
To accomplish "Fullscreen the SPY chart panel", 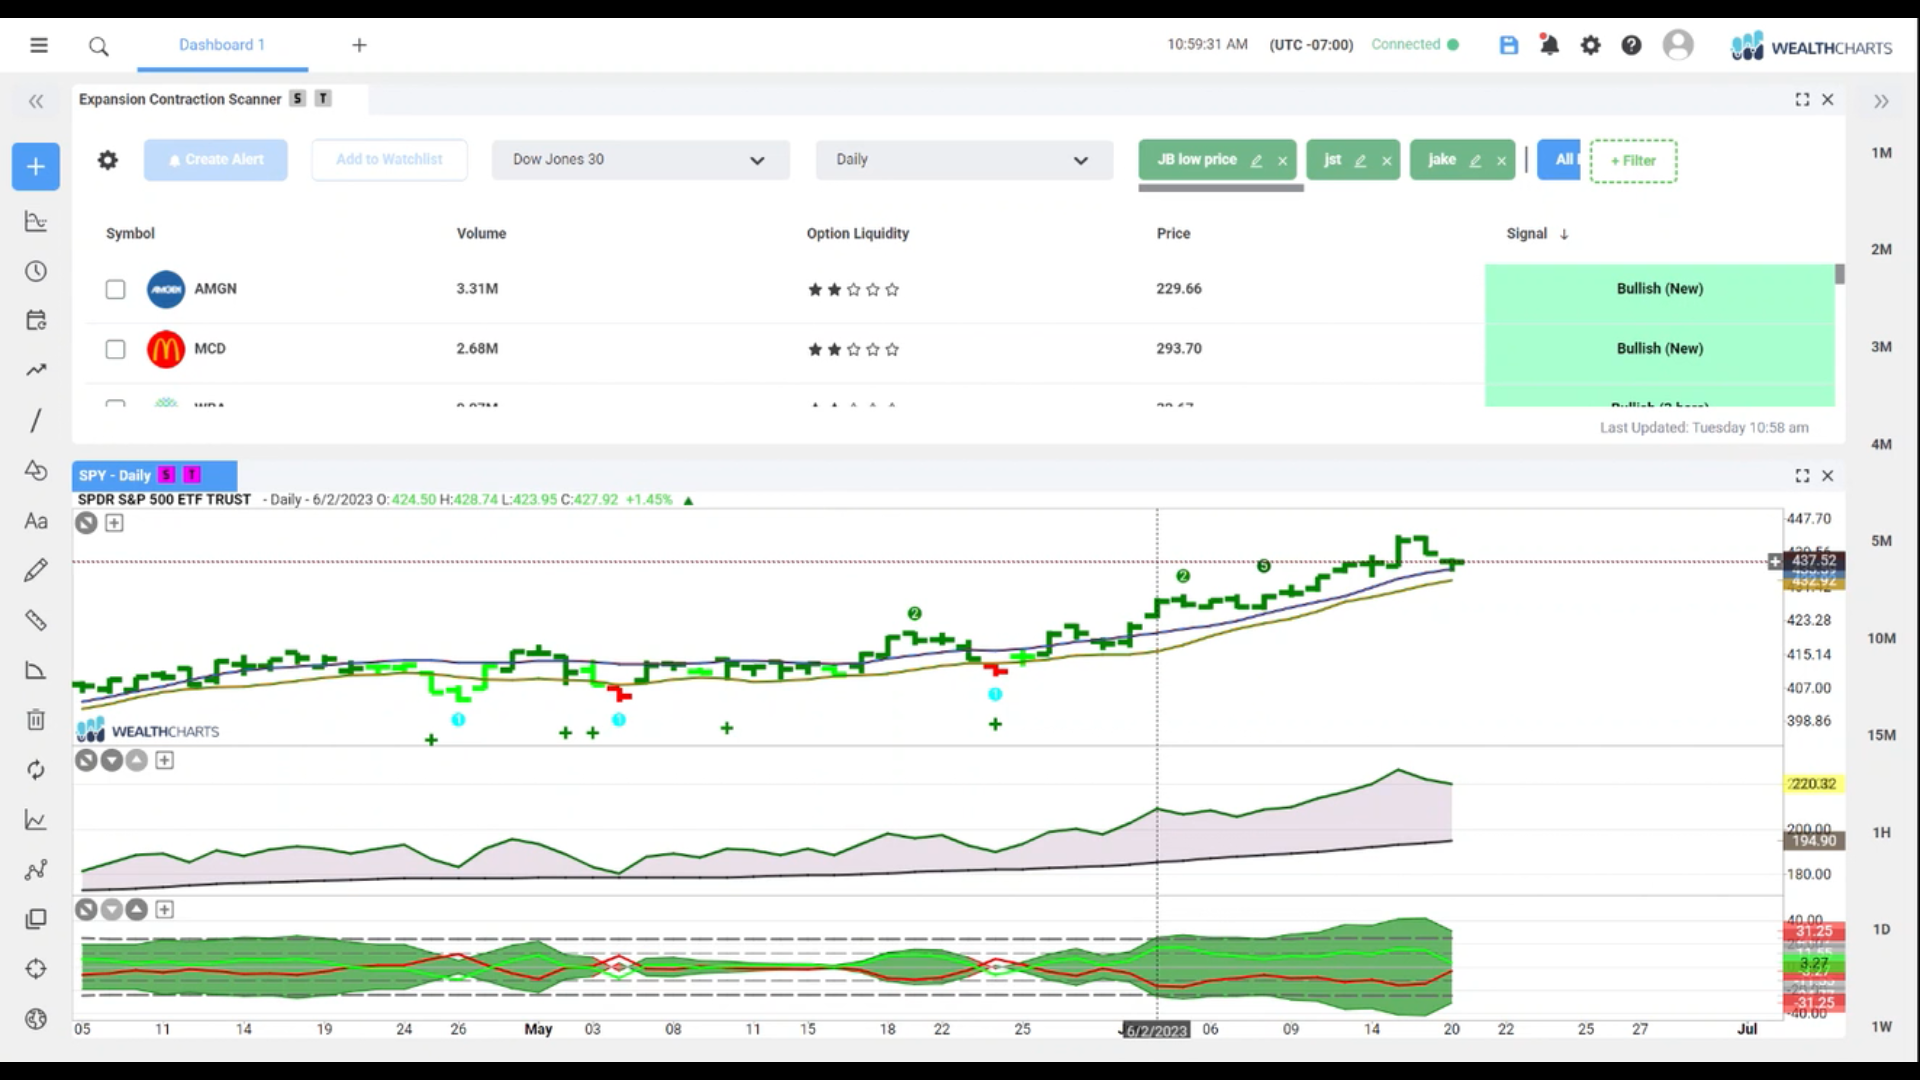I will click(x=1802, y=476).
